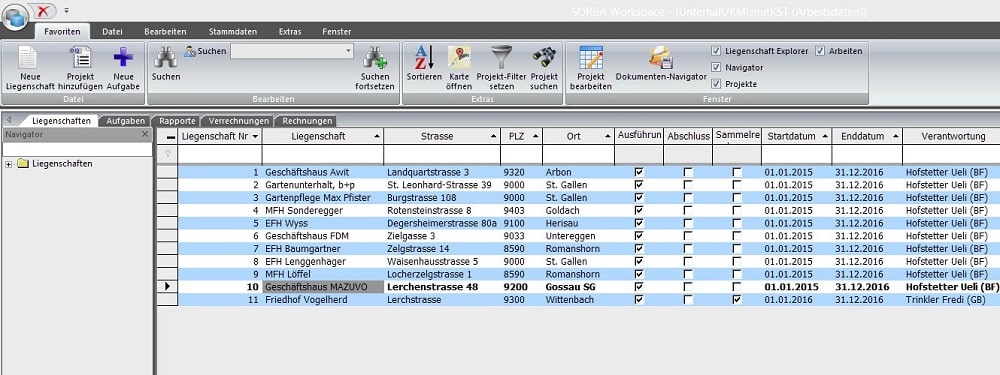
Task: Toggle the Projekte window checkbox
Action: click(716, 84)
